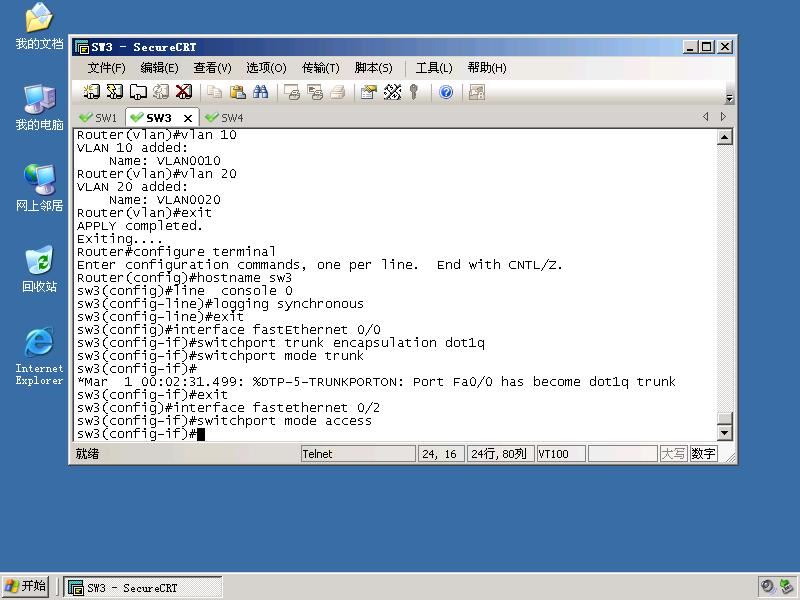Switch to the SW4 session tab

point(224,118)
